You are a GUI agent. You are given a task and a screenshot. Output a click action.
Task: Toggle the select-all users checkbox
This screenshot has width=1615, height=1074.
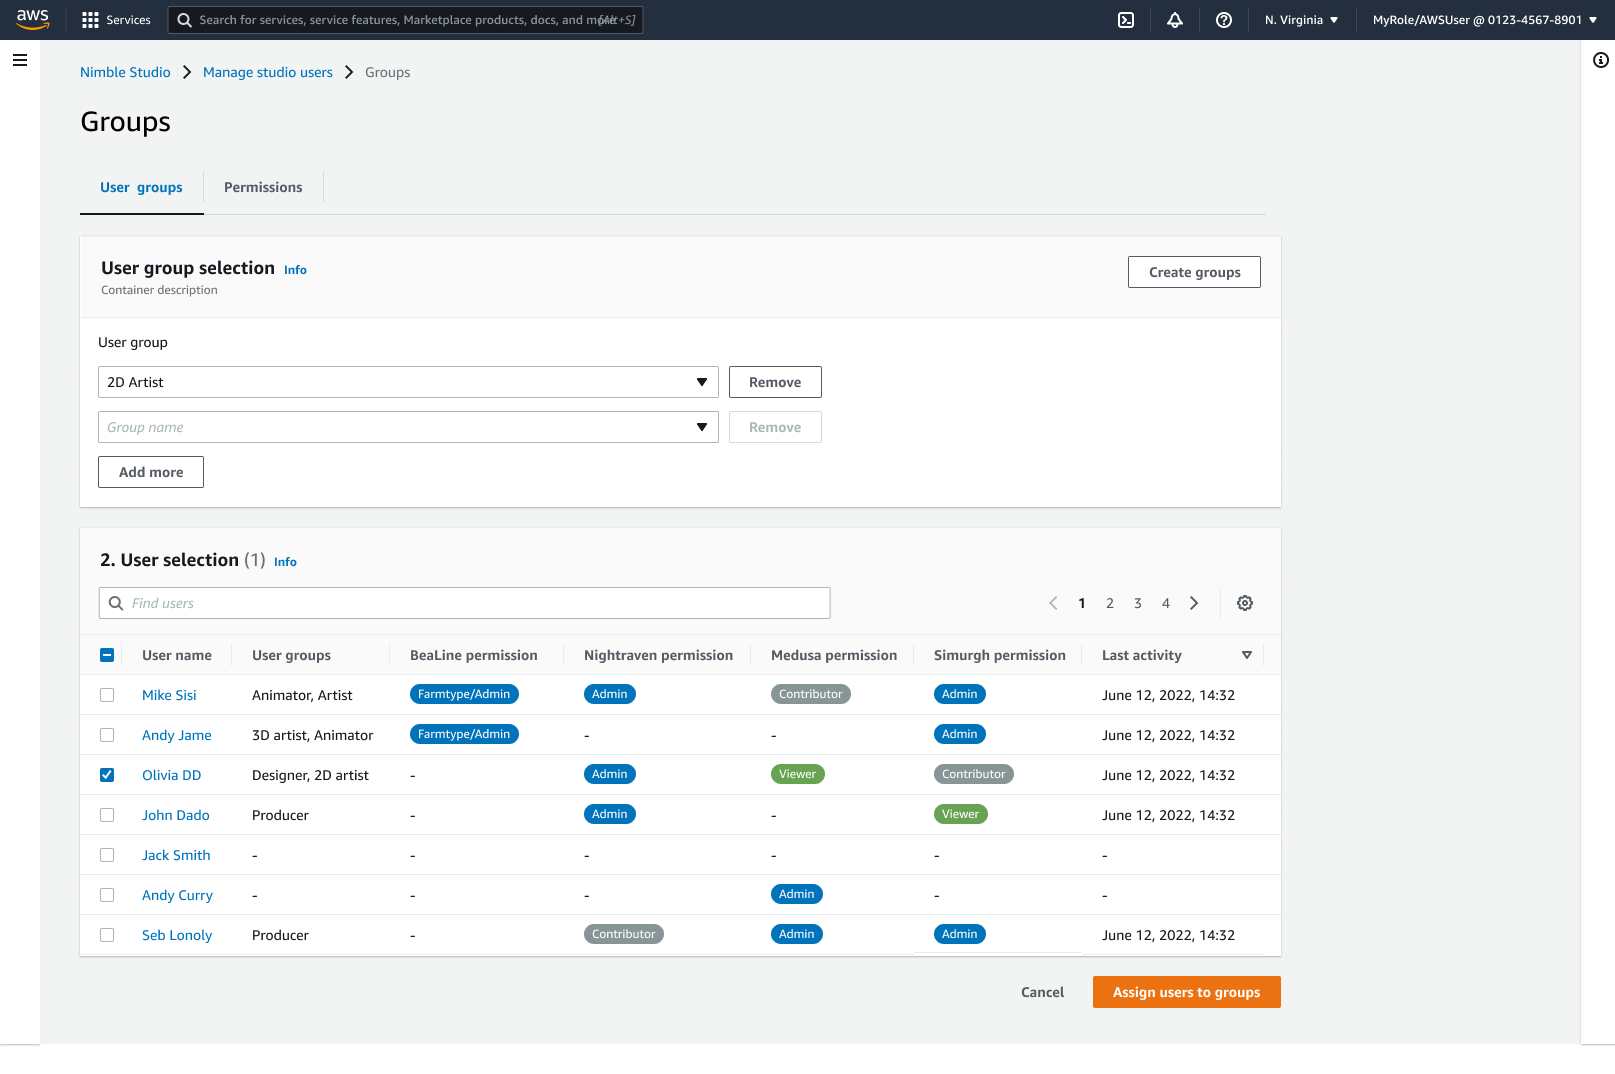pyautogui.click(x=107, y=655)
